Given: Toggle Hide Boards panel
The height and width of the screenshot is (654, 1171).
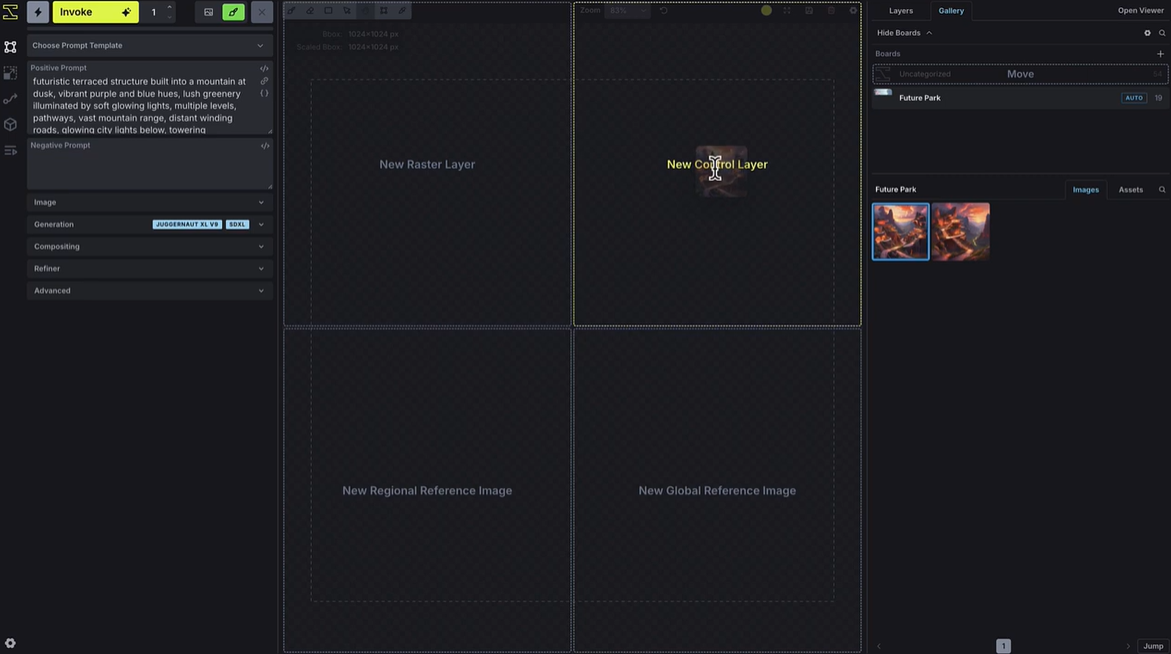Looking at the screenshot, I should [x=904, y=33].
